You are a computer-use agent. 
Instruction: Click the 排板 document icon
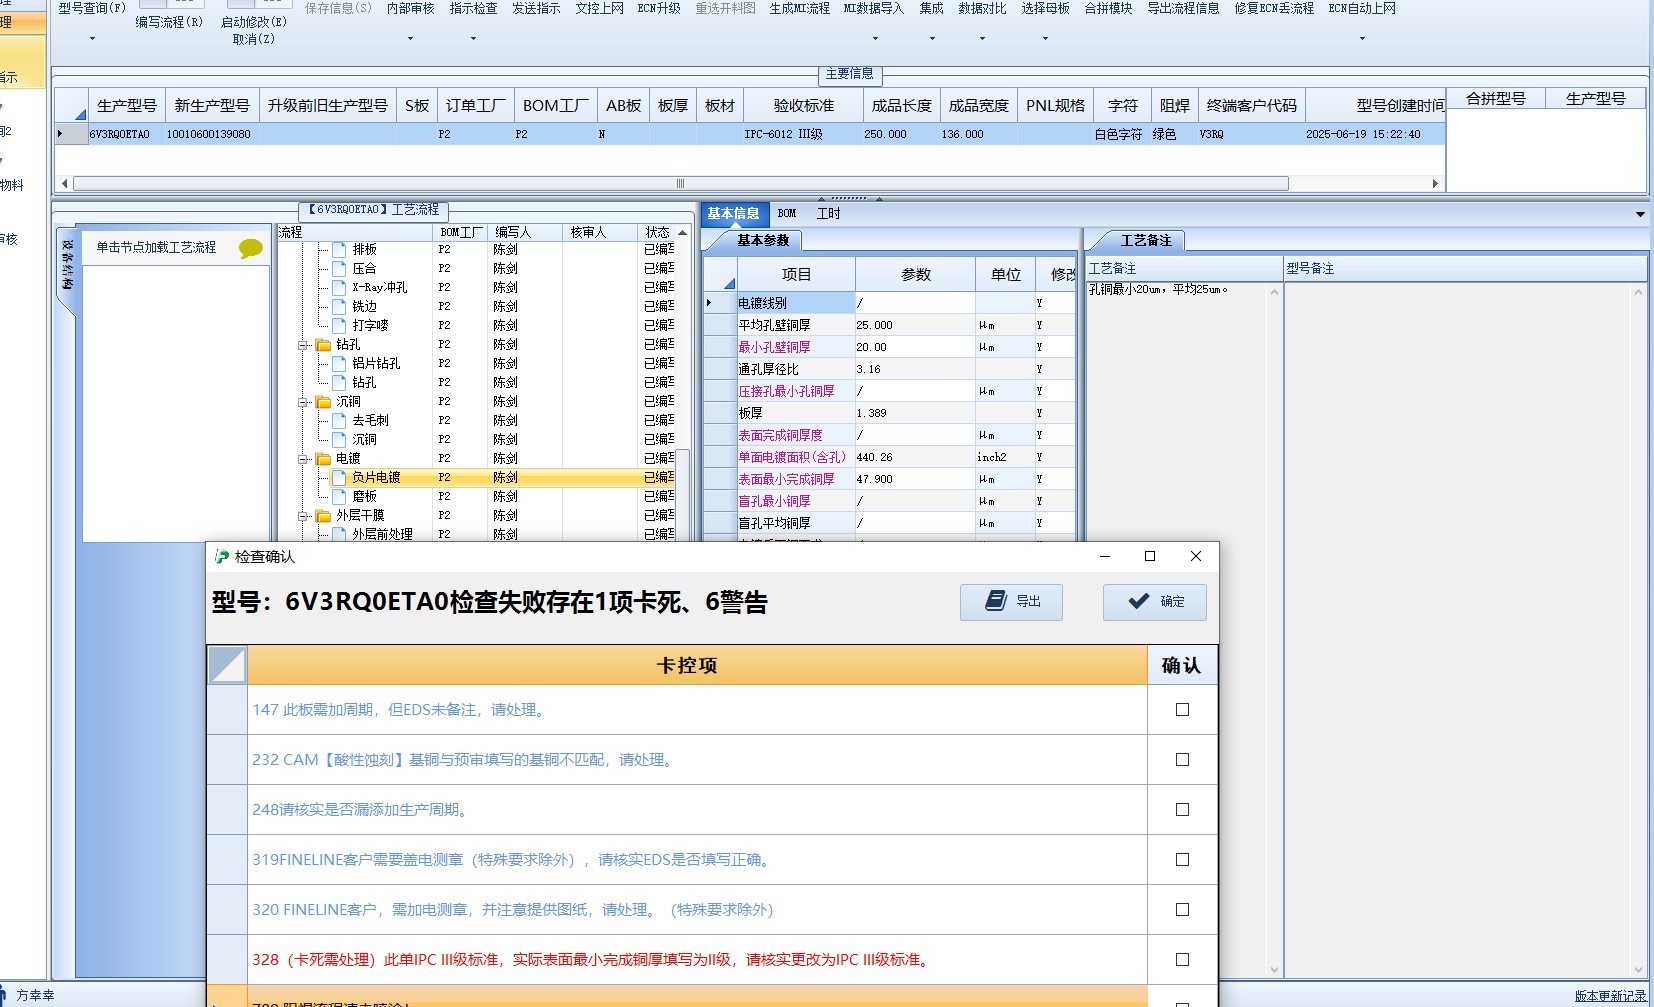point(339,249)
